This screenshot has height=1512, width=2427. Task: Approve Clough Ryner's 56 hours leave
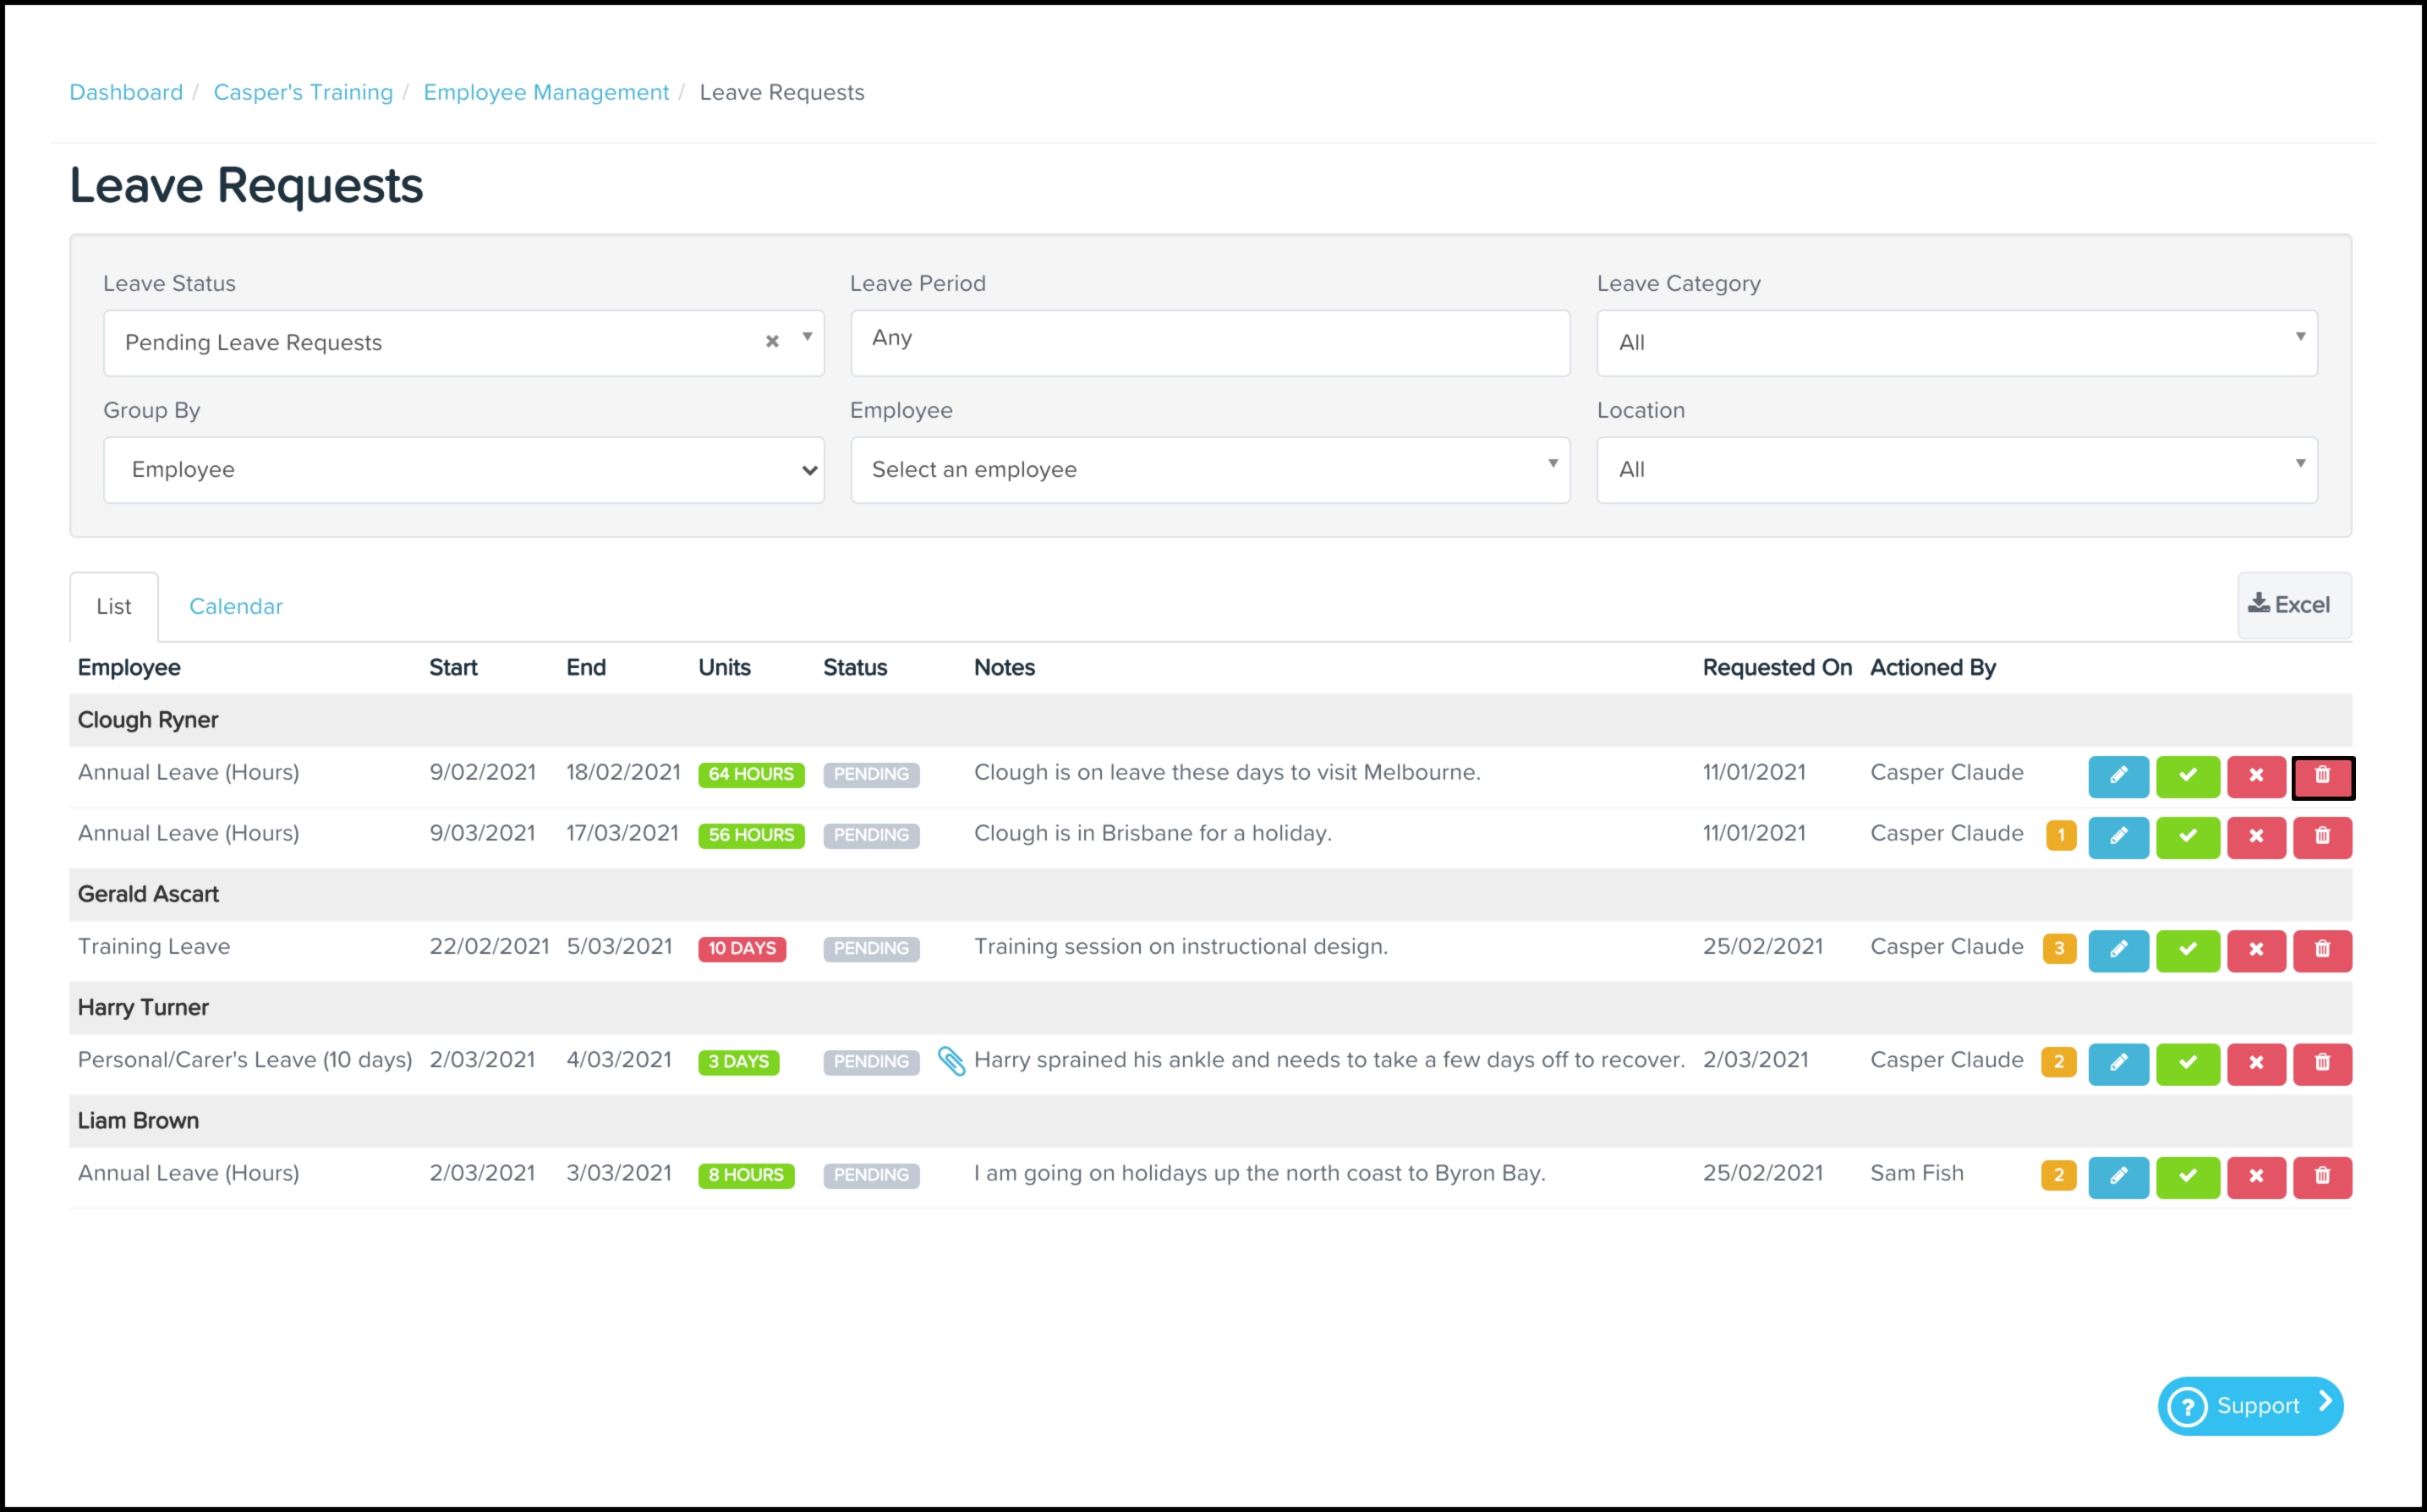tap(2187, 837)
